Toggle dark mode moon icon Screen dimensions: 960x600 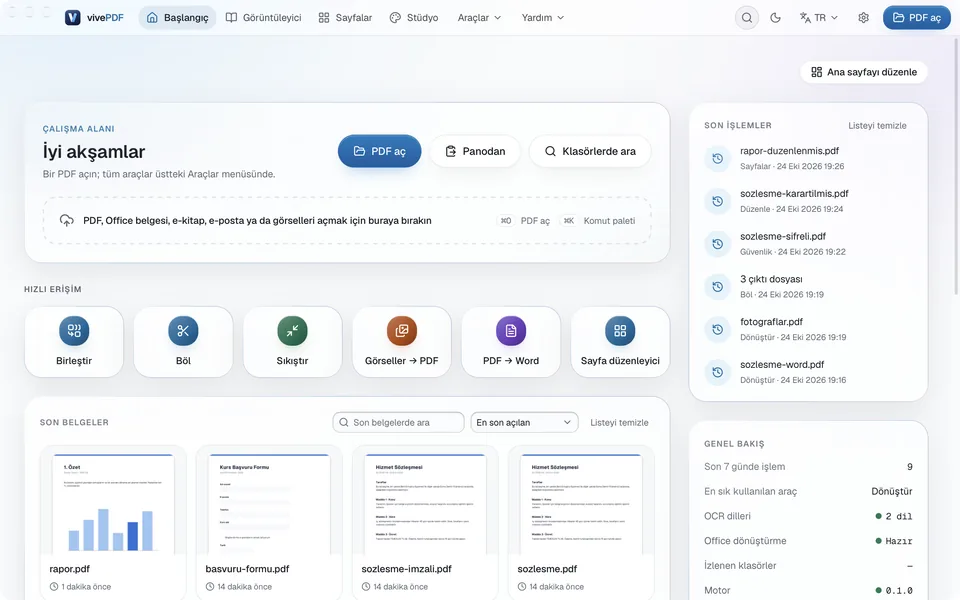[x=775, y=18]
